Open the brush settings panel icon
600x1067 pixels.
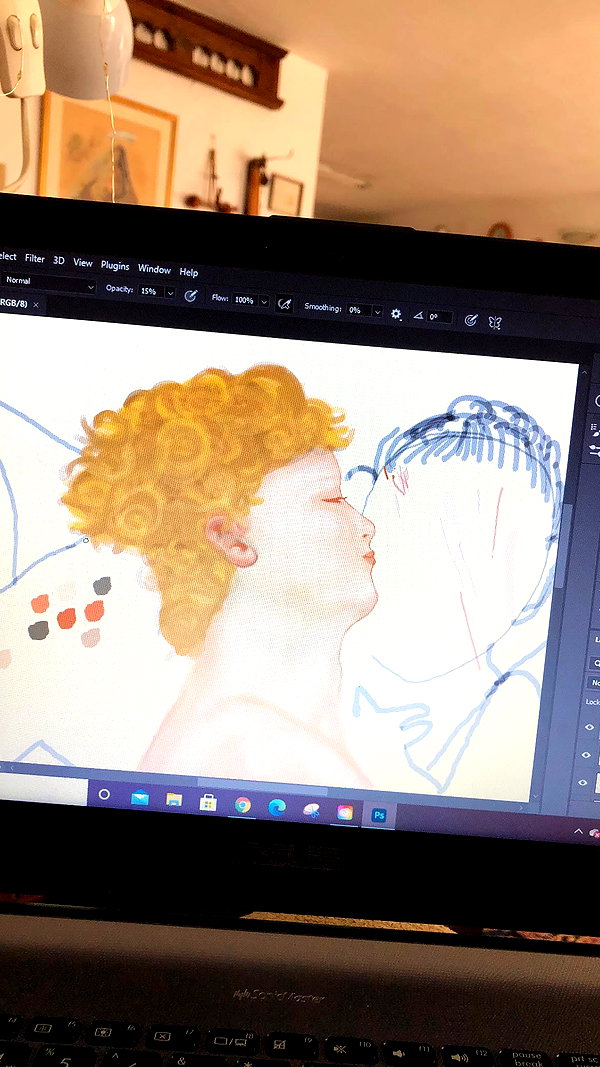tap(597, 430)
